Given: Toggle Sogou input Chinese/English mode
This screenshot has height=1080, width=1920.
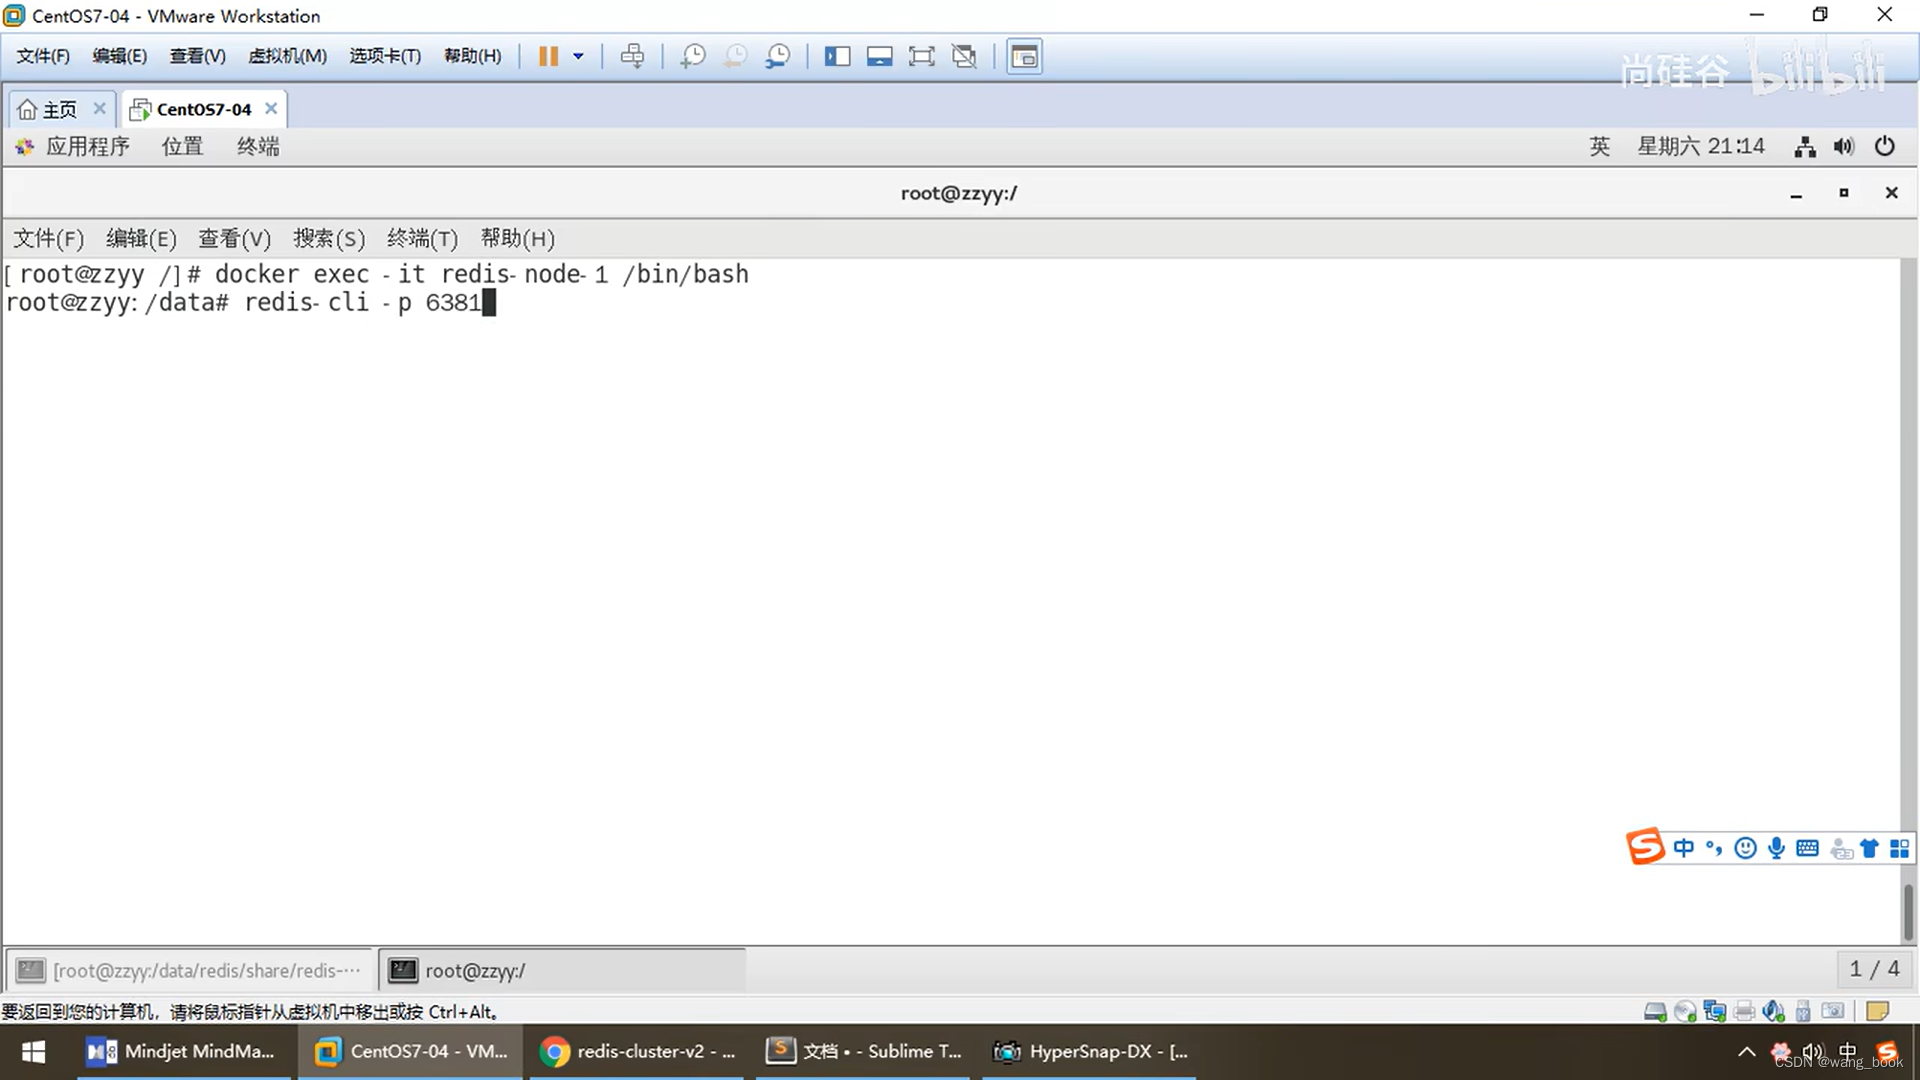Looking at the screenshot, I should point(1684,848).
